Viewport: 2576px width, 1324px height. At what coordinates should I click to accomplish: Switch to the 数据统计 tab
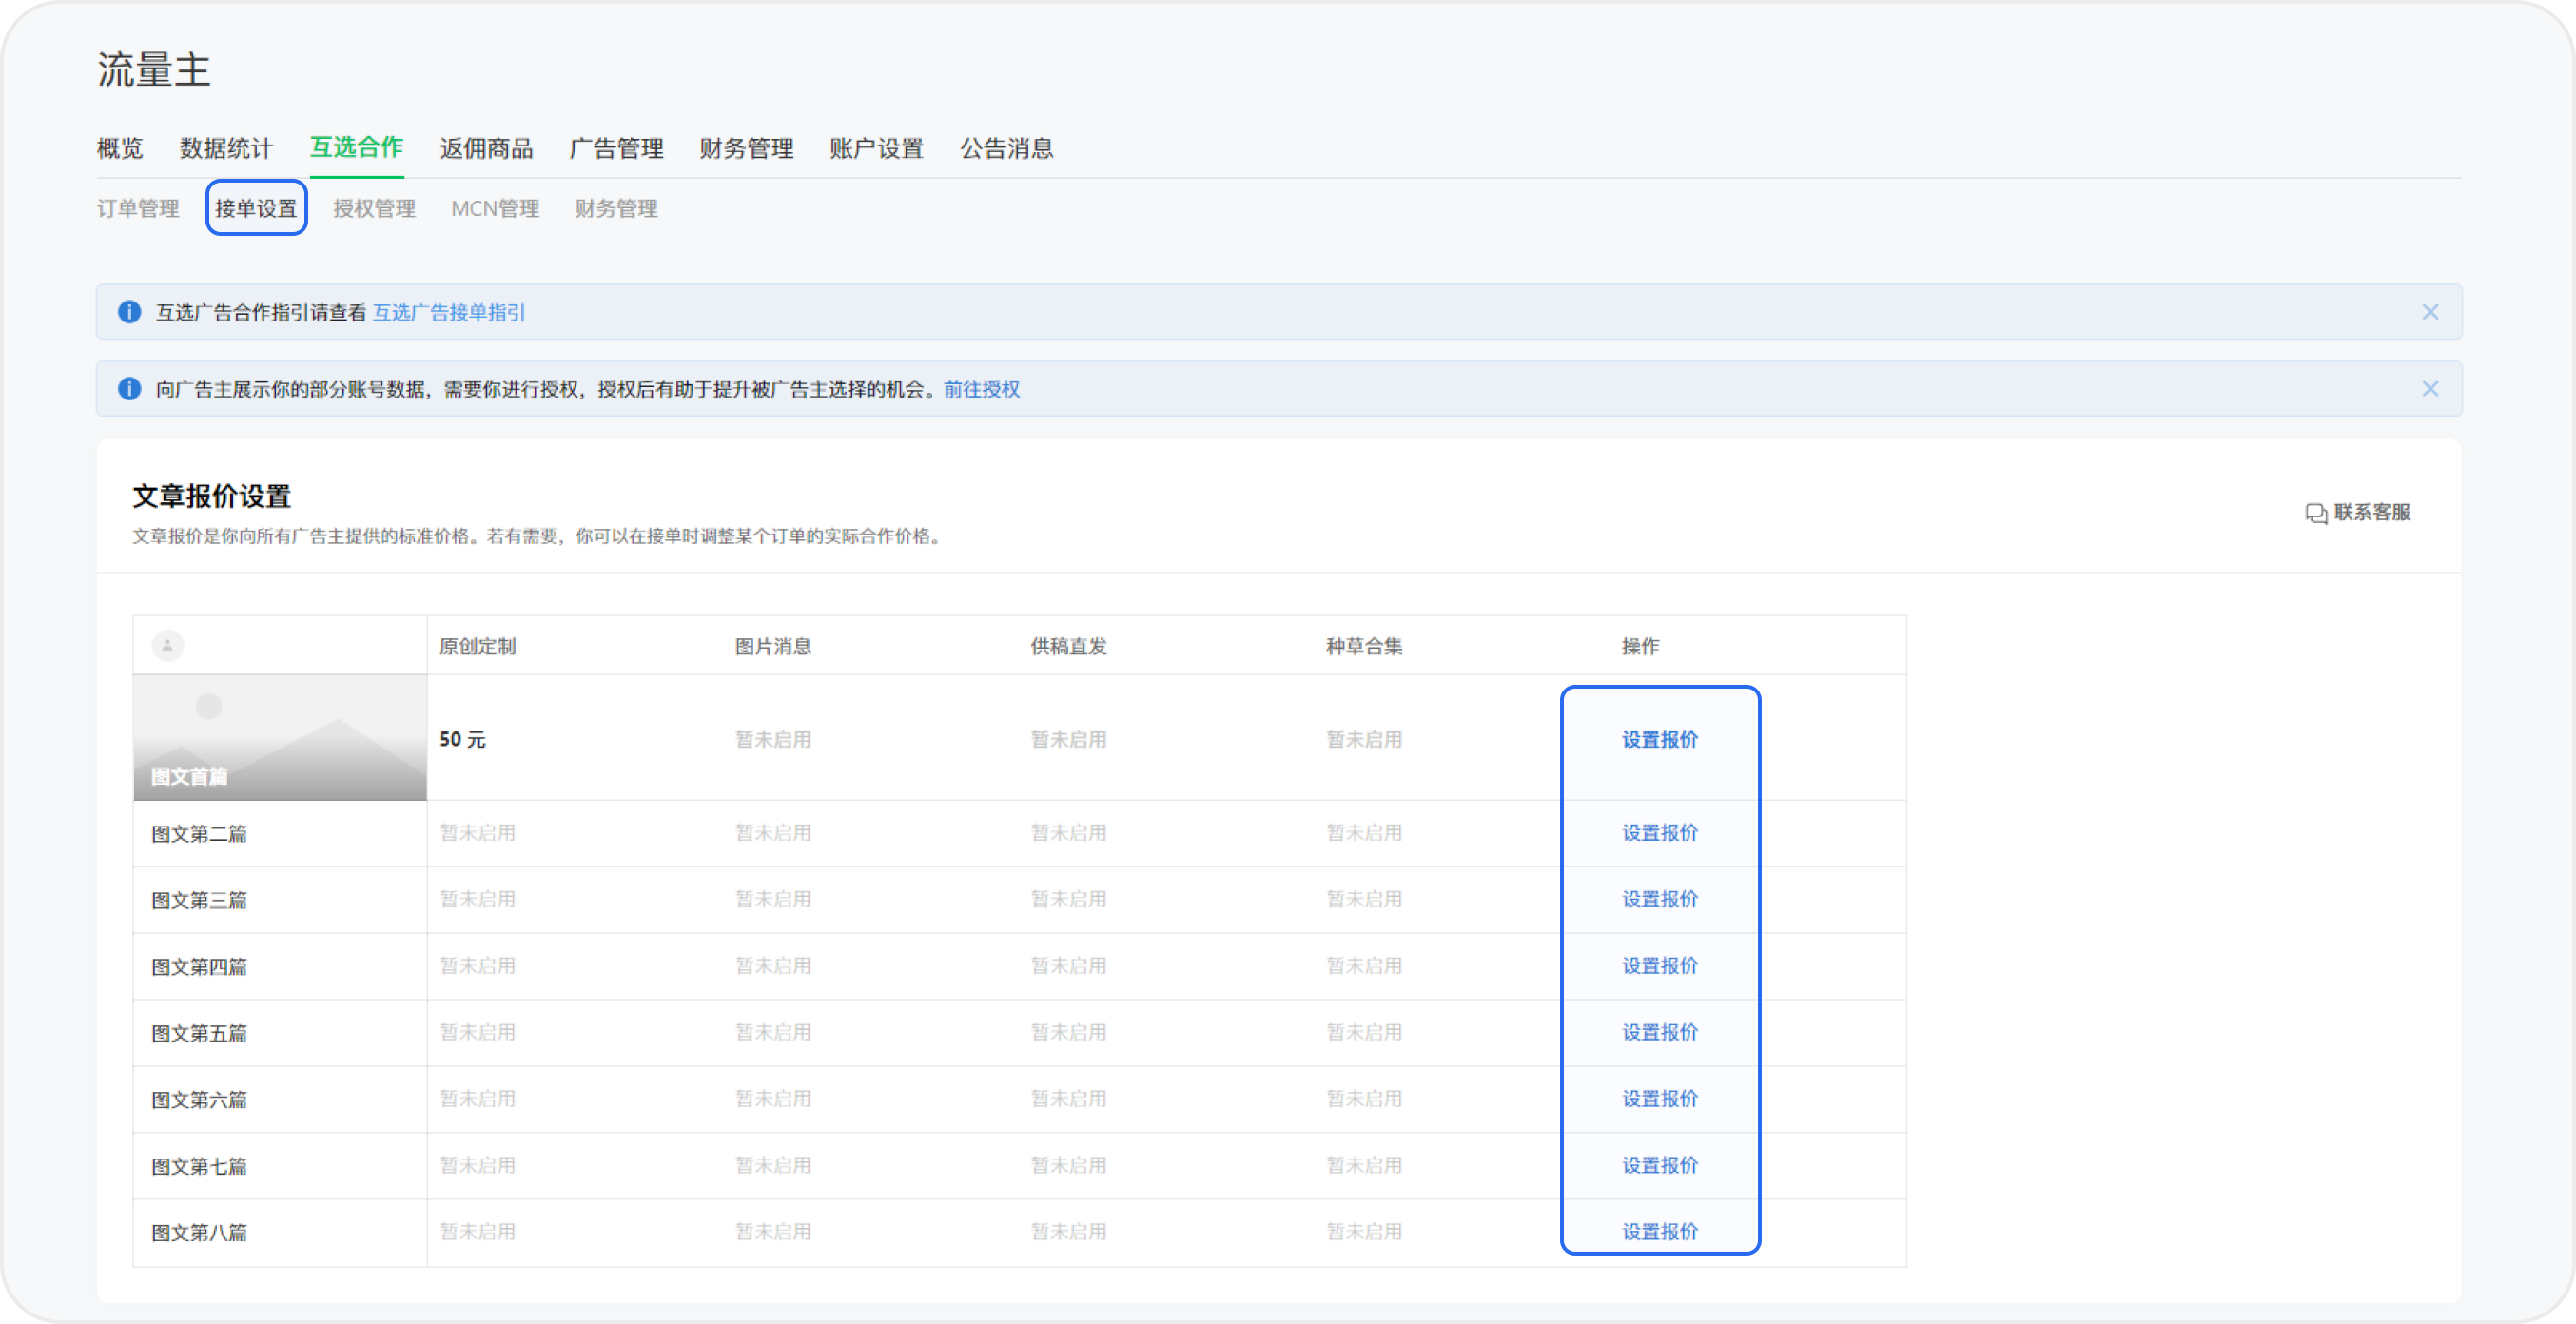point(226,149)
